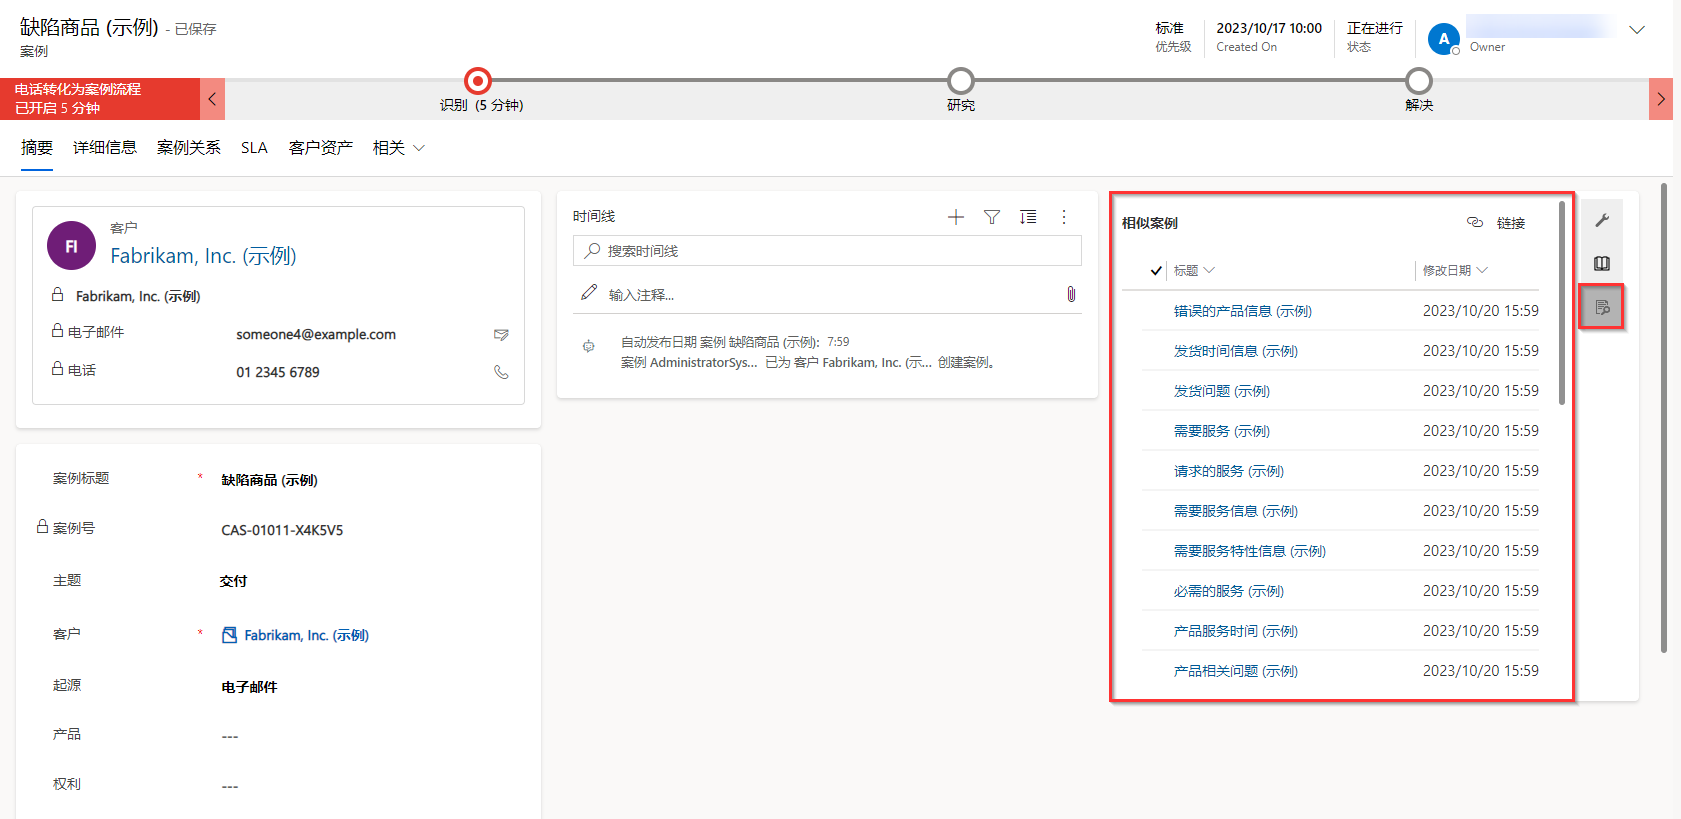The height and width of the screenshot is (819, 1681).
Task: Open the timeline filter funnel icon
Action: tap(992, 217)
